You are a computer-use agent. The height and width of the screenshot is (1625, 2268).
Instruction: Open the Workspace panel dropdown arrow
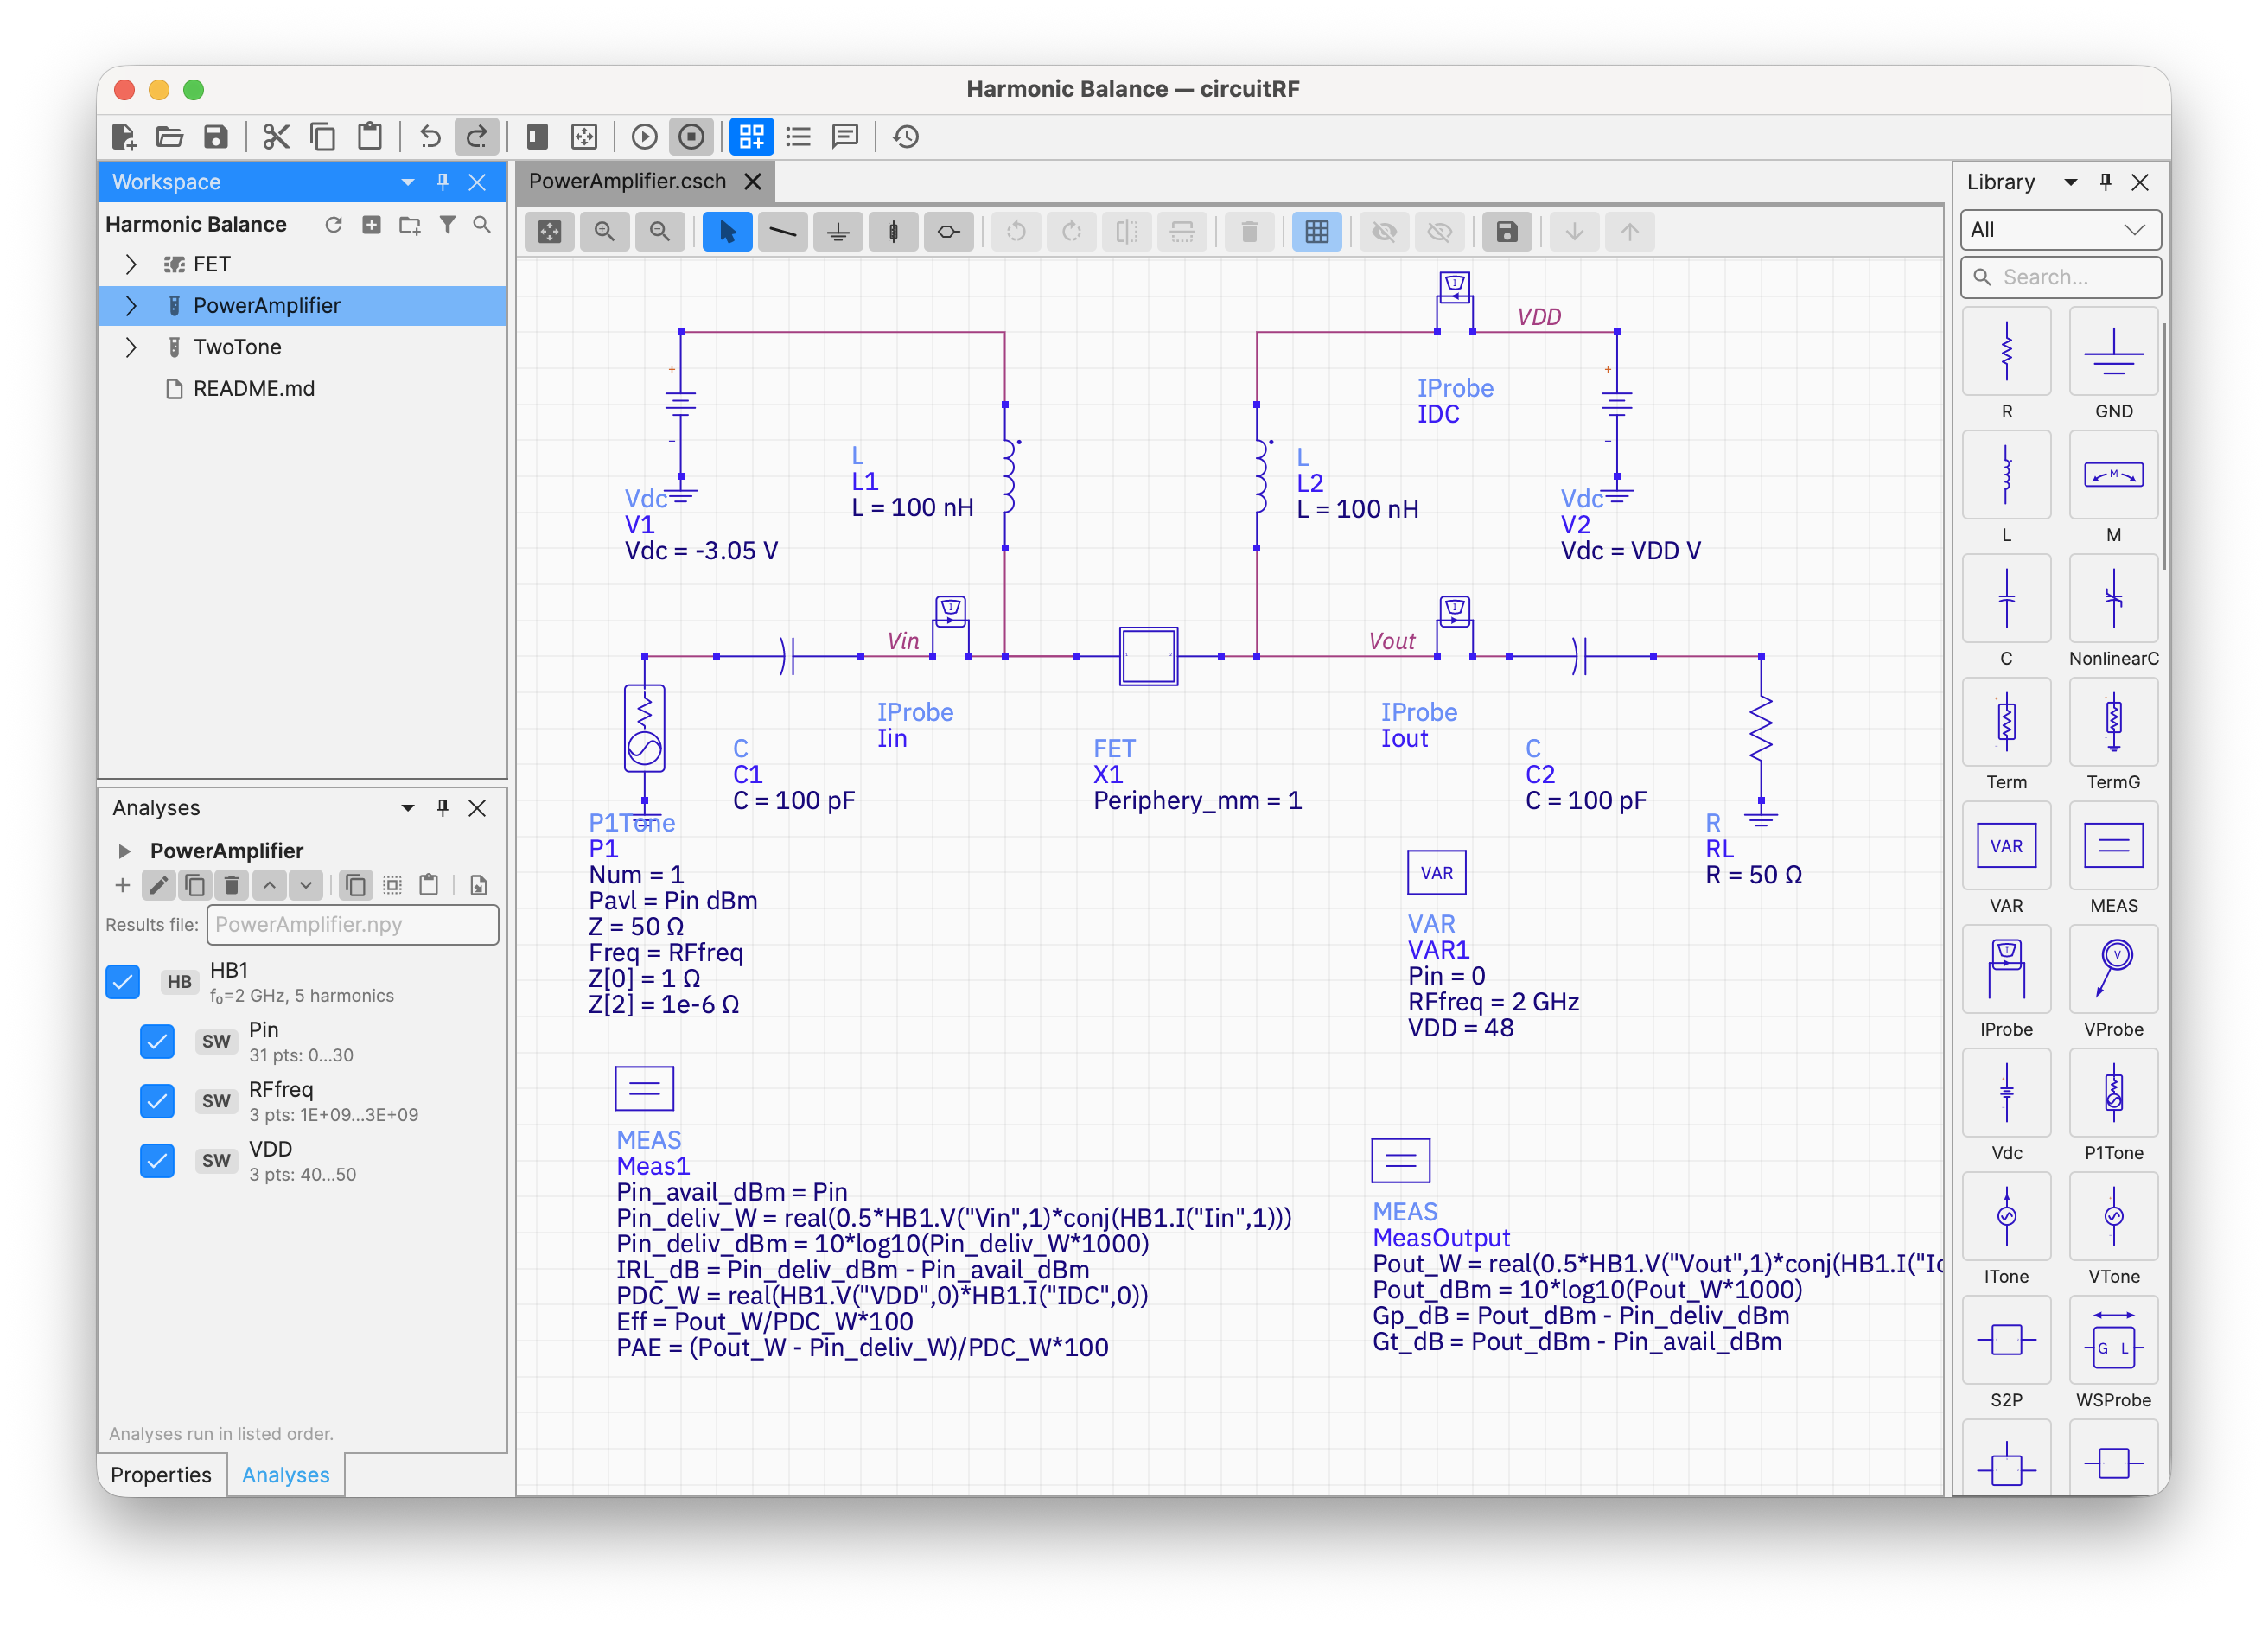point(408,182)
